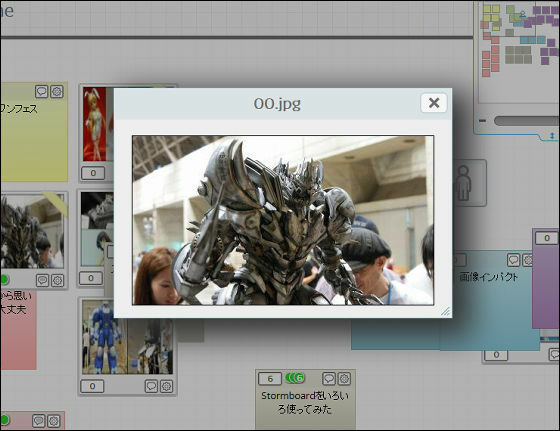Image resolution: width=560 pixels, height=431 pixels.
Task: Select the 画像インパクト note text
Action: point(488,277)
